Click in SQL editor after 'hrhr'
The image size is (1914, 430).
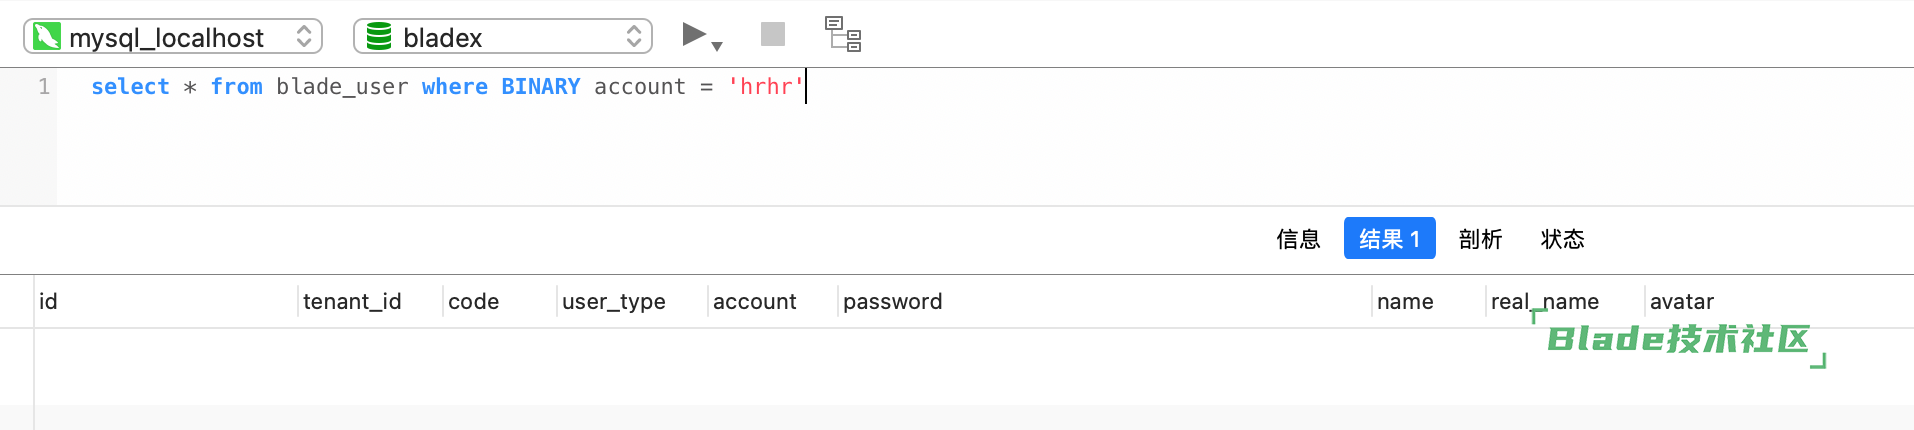pyautogui.click(x=806, y=87)
